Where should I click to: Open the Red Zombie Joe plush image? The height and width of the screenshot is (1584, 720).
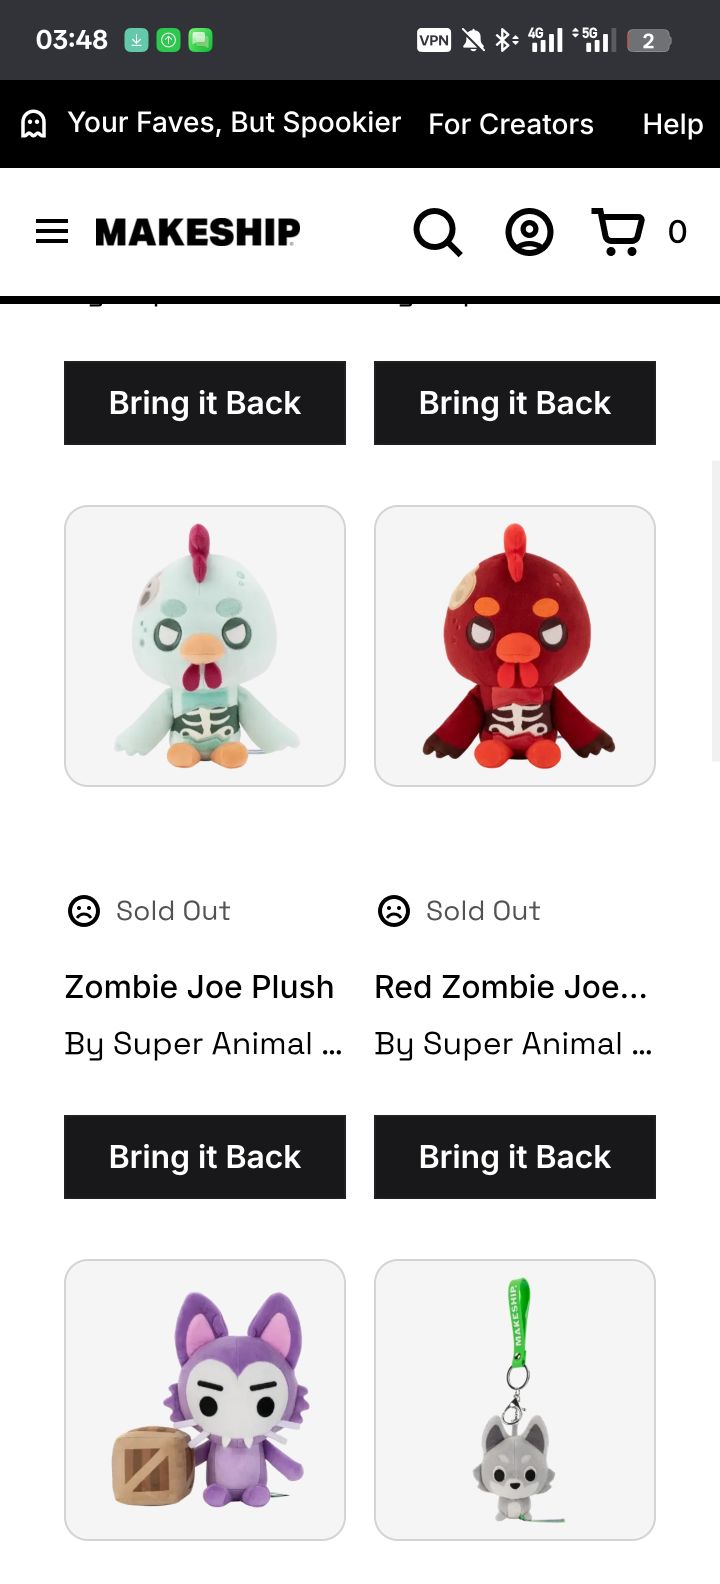click(515, 646)
